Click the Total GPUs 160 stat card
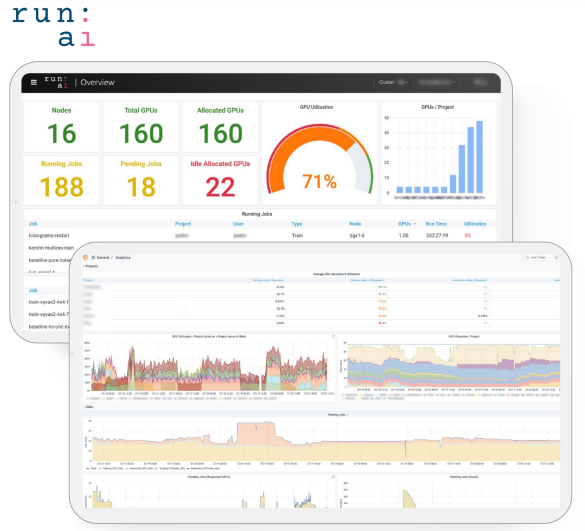The image size is (585, 531). tap(141, 127)
